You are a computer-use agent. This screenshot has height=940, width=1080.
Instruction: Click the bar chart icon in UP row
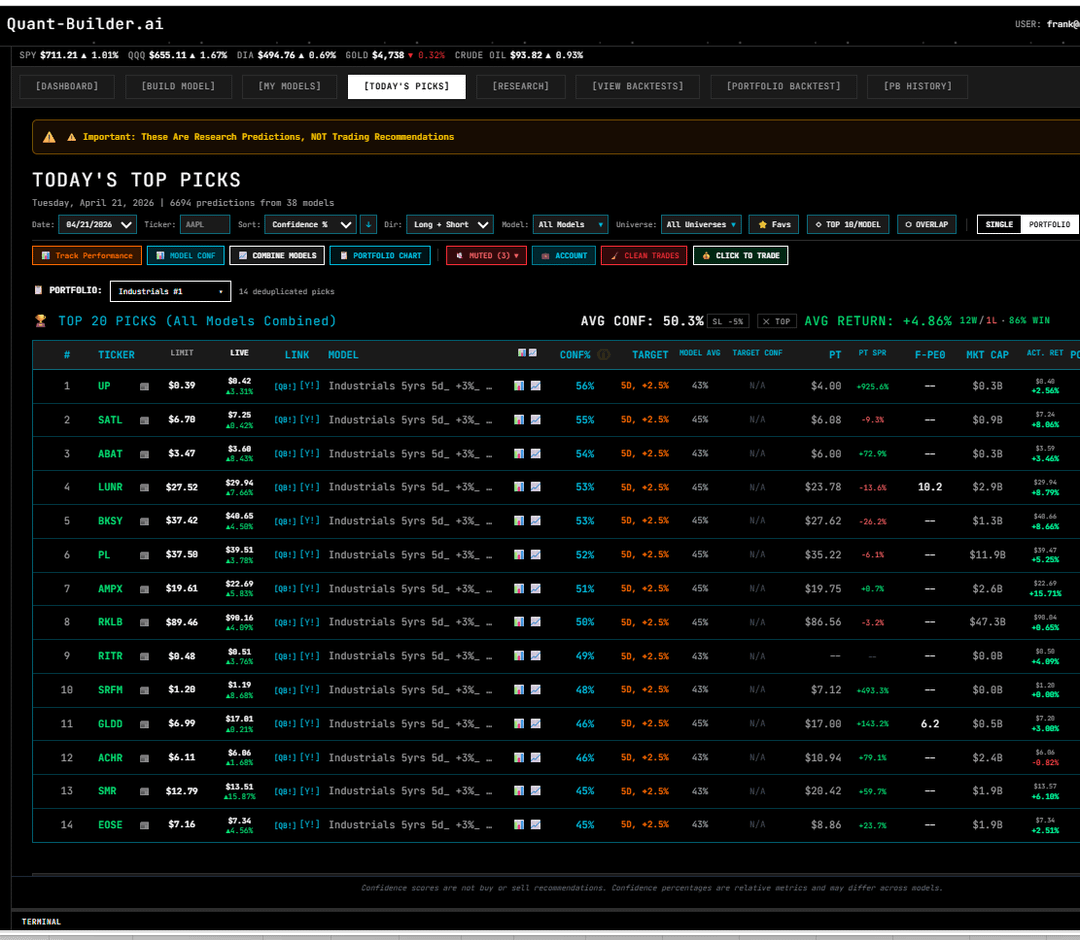[x=518, y=386]
